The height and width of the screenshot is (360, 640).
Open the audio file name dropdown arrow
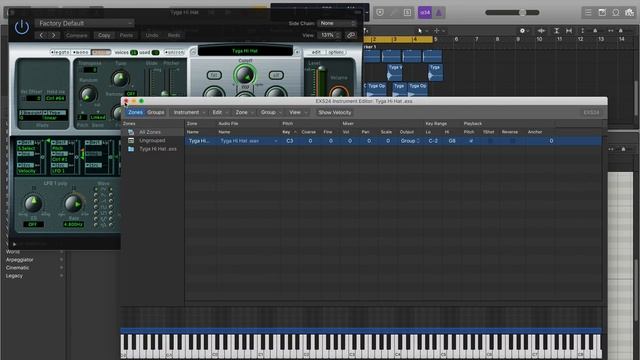pyautogui.click(x=276, y=141)
